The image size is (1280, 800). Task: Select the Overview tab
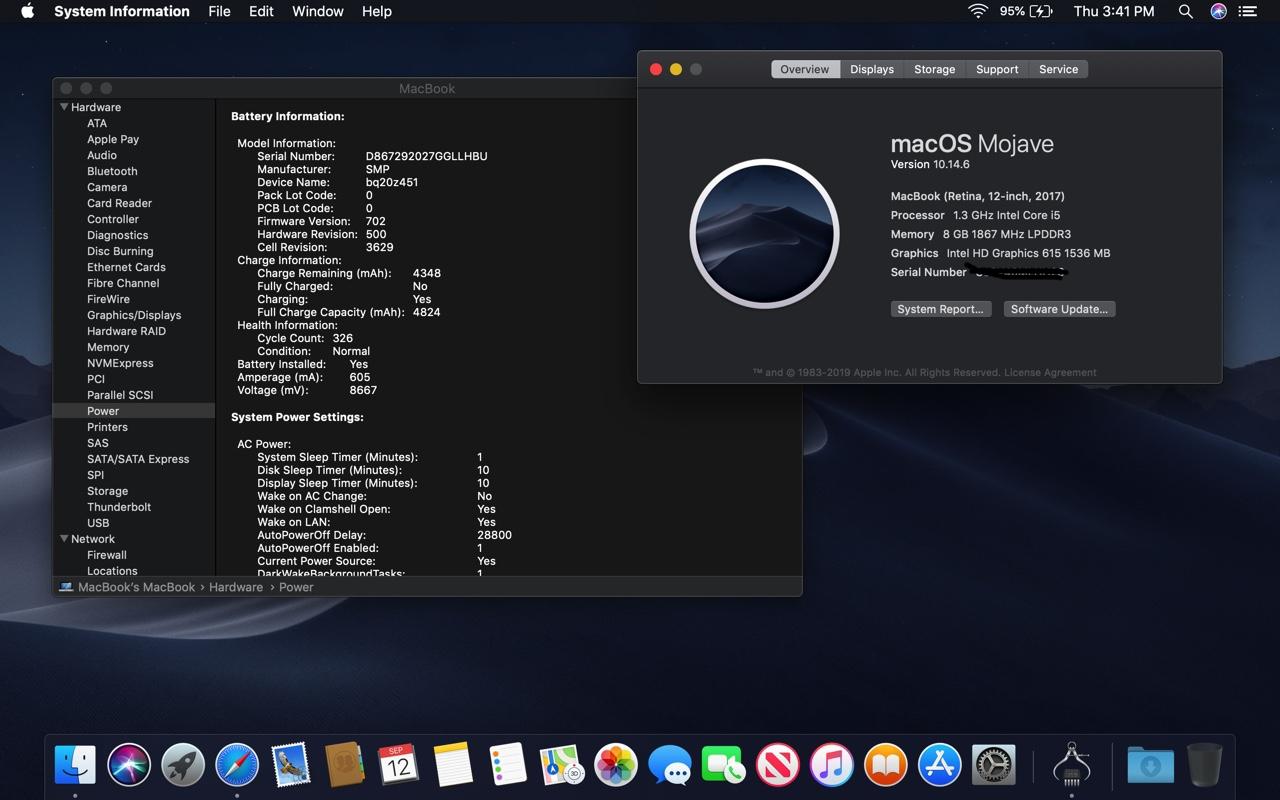(x=805, y=69)
